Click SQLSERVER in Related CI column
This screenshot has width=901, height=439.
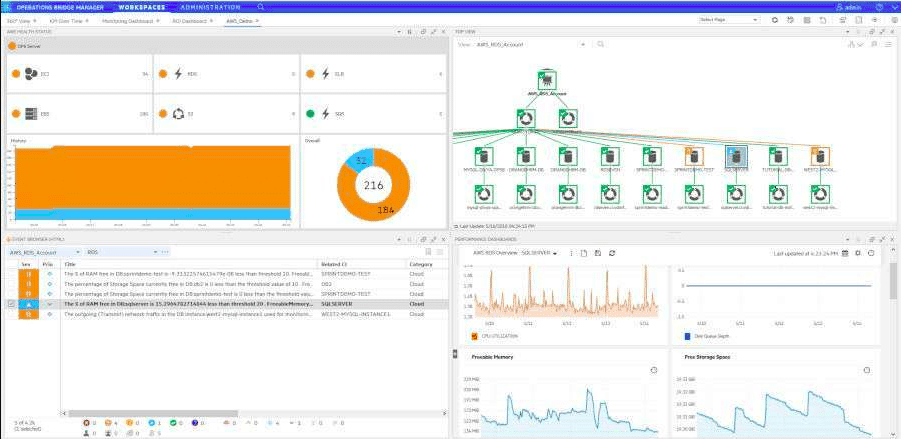[x=337, y=304]
